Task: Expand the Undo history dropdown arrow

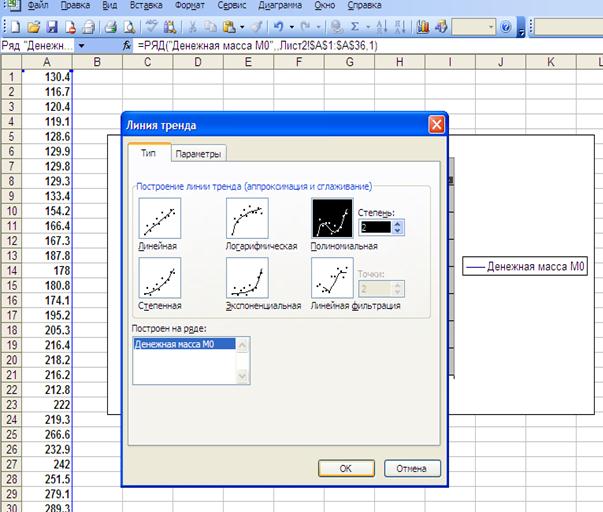Action: coord(292,27)
